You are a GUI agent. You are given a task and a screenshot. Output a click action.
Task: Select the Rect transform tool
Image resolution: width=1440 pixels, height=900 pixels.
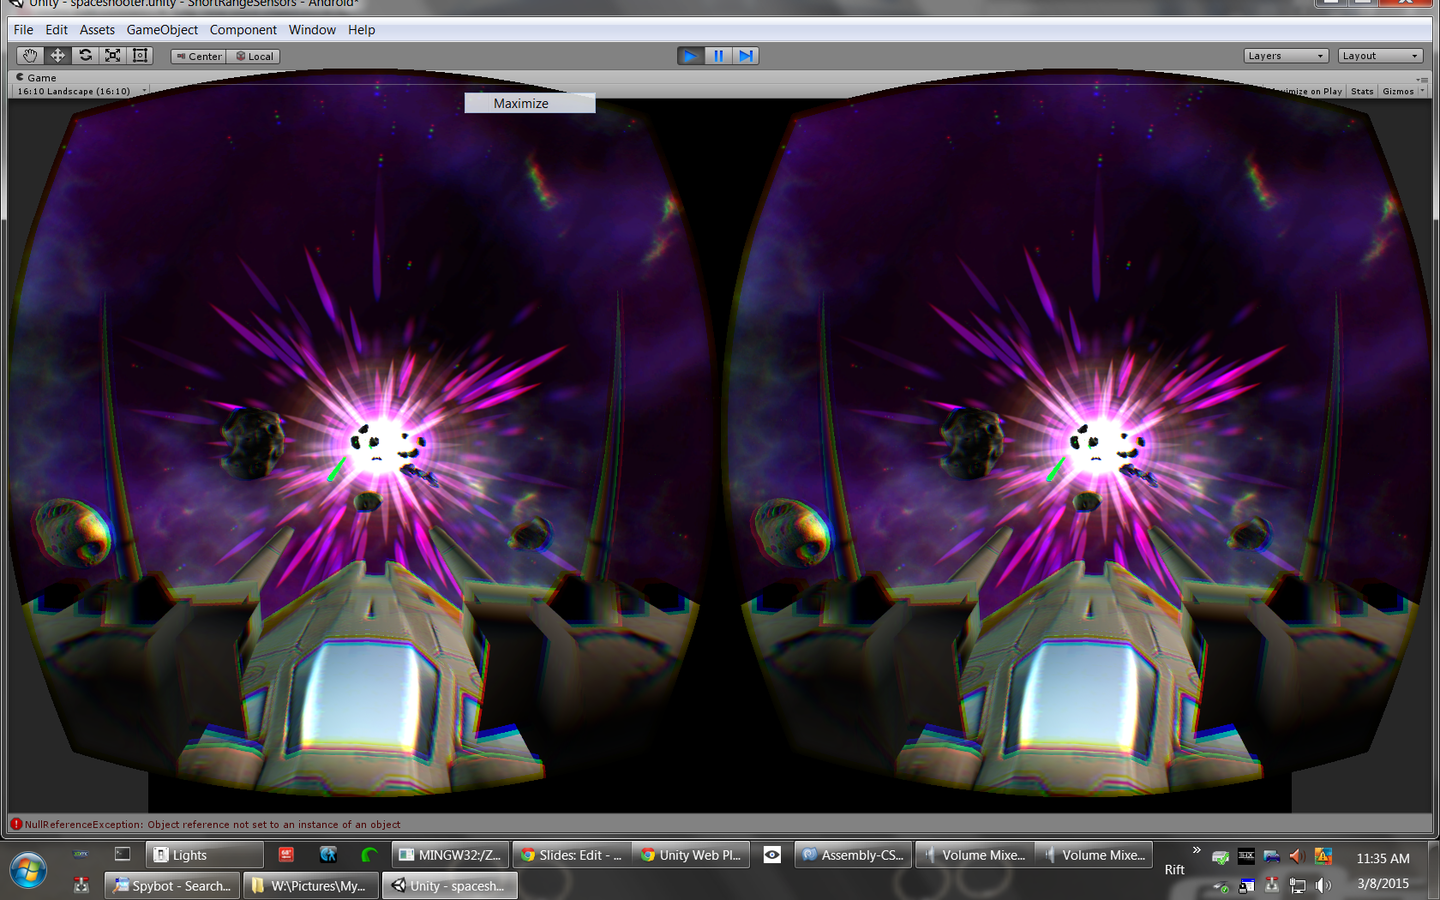pos(141,56)
